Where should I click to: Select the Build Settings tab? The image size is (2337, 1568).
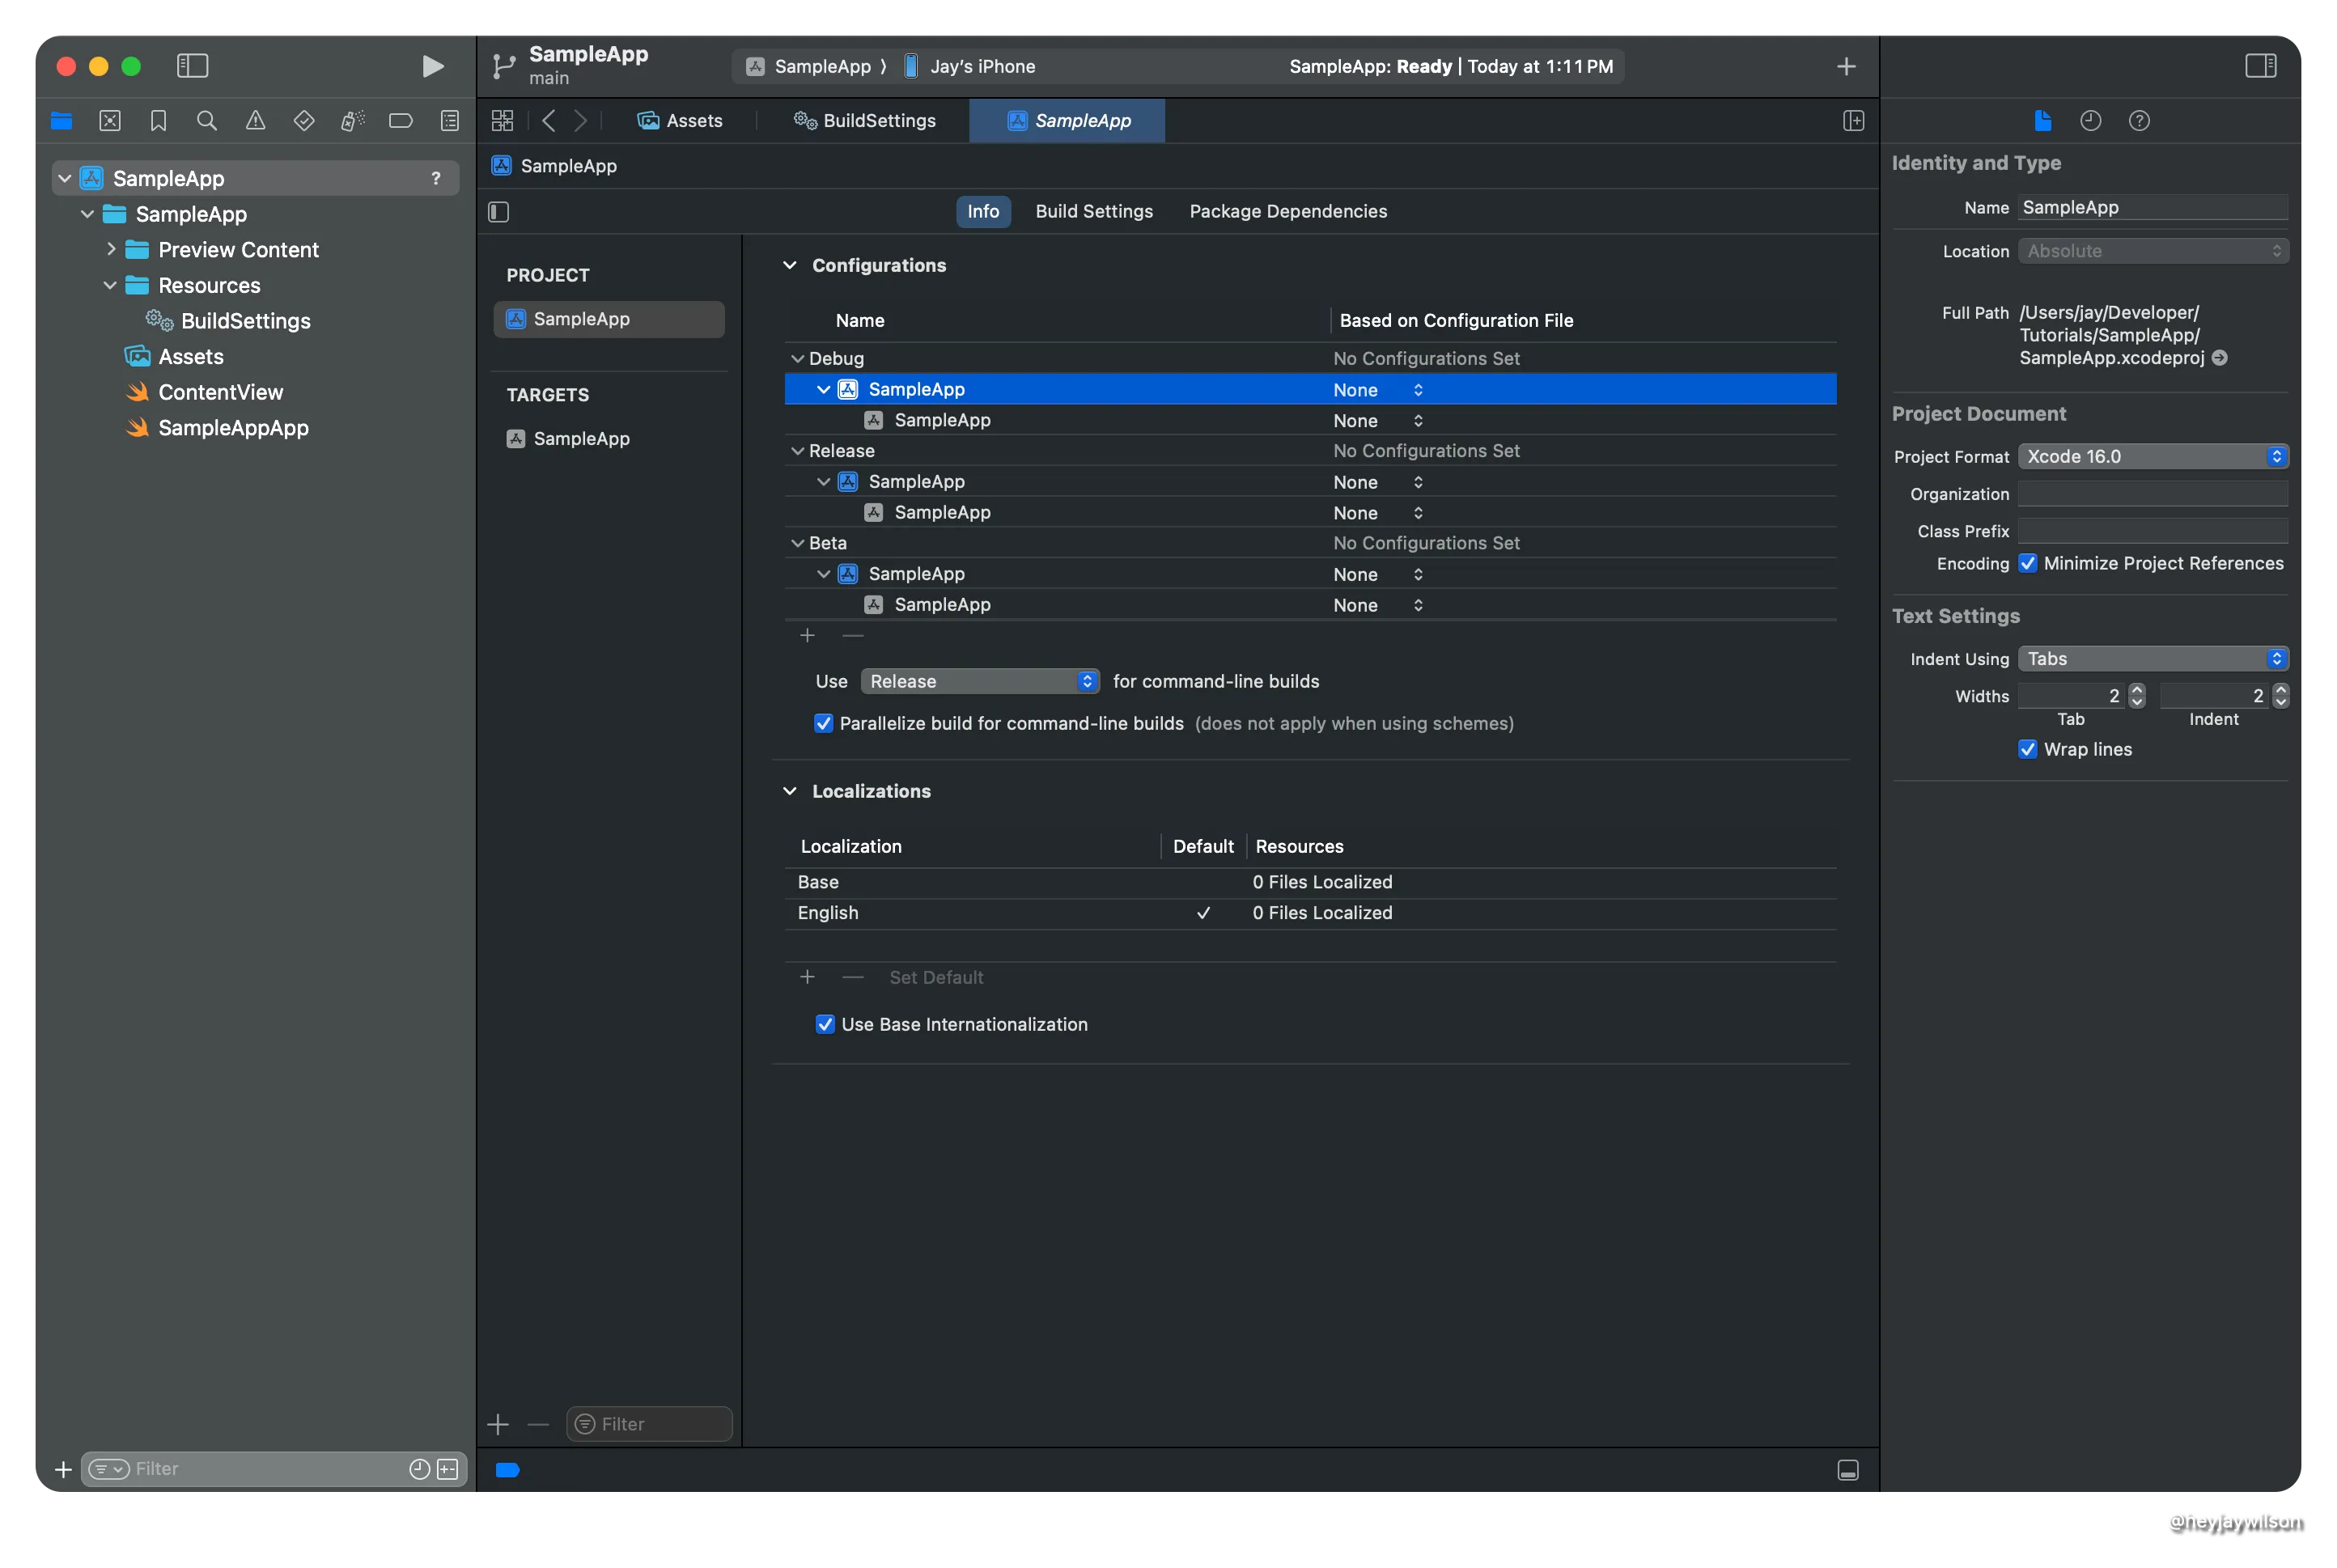point(1094,211)
